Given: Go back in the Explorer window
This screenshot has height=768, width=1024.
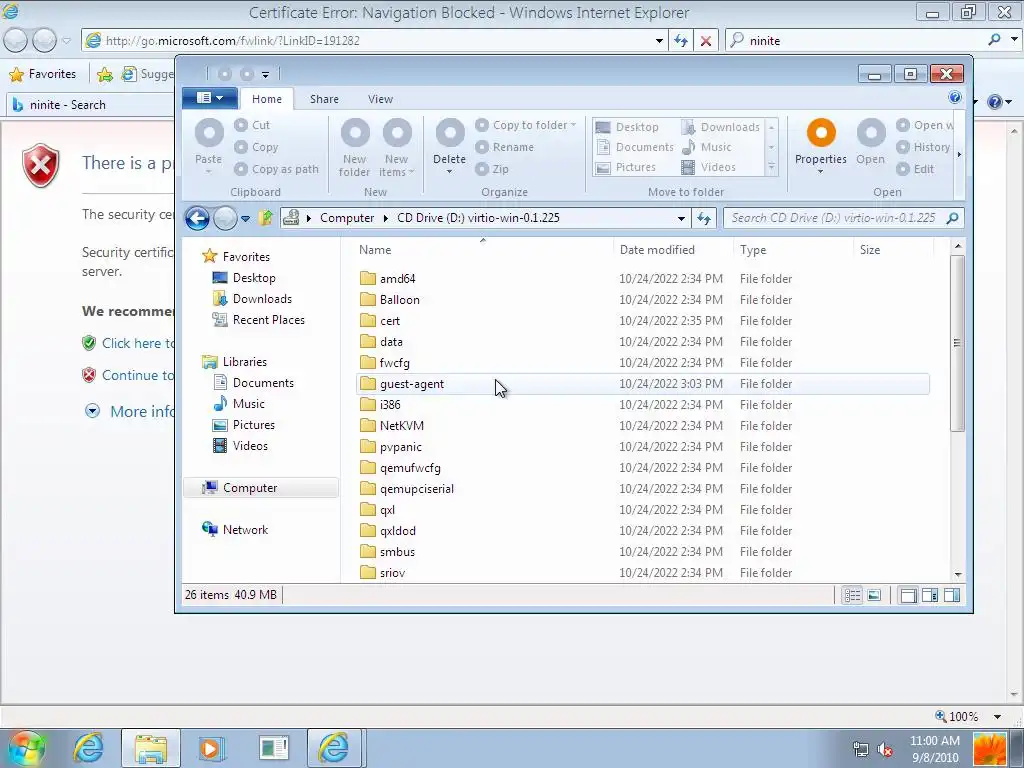Looking at the screenshot, I should (x=197, y=218).
